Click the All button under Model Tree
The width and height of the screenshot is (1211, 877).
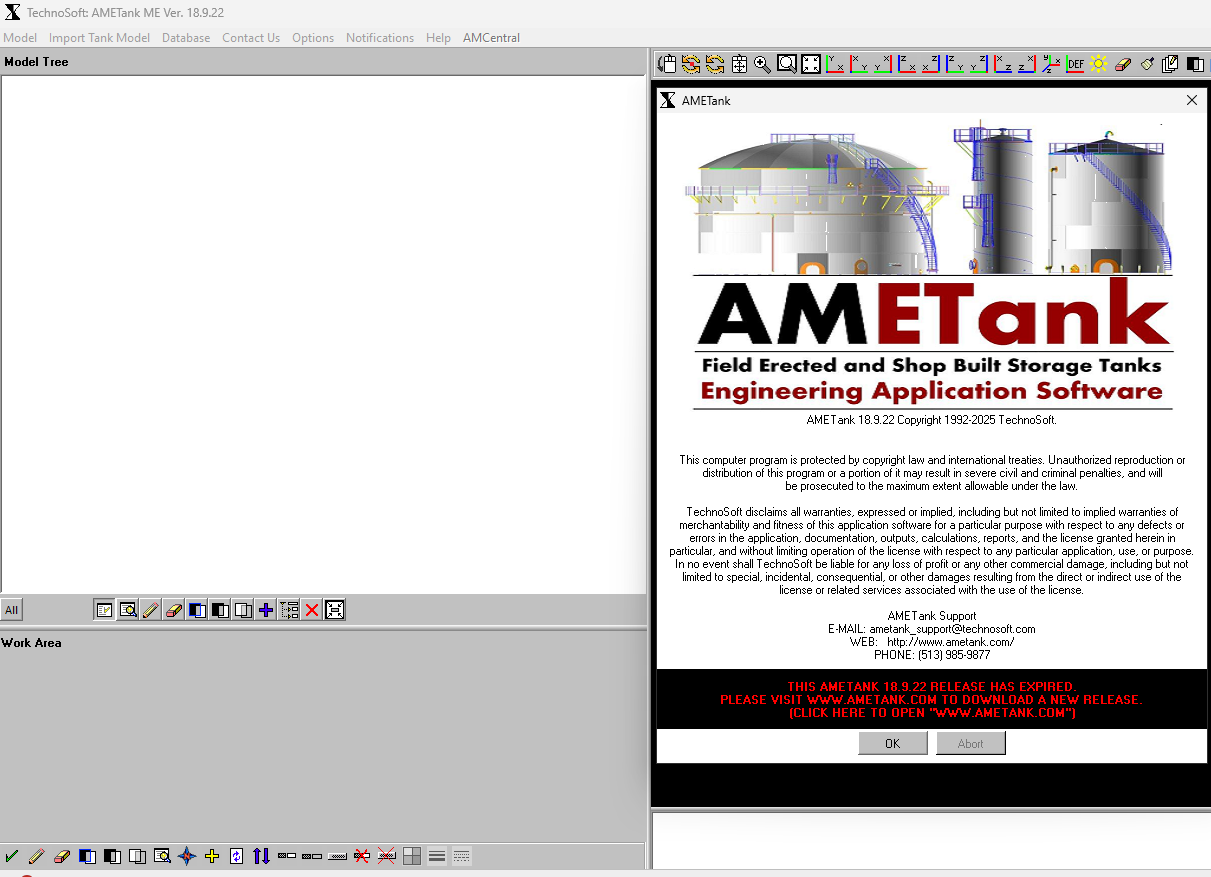tap(11, 610)
